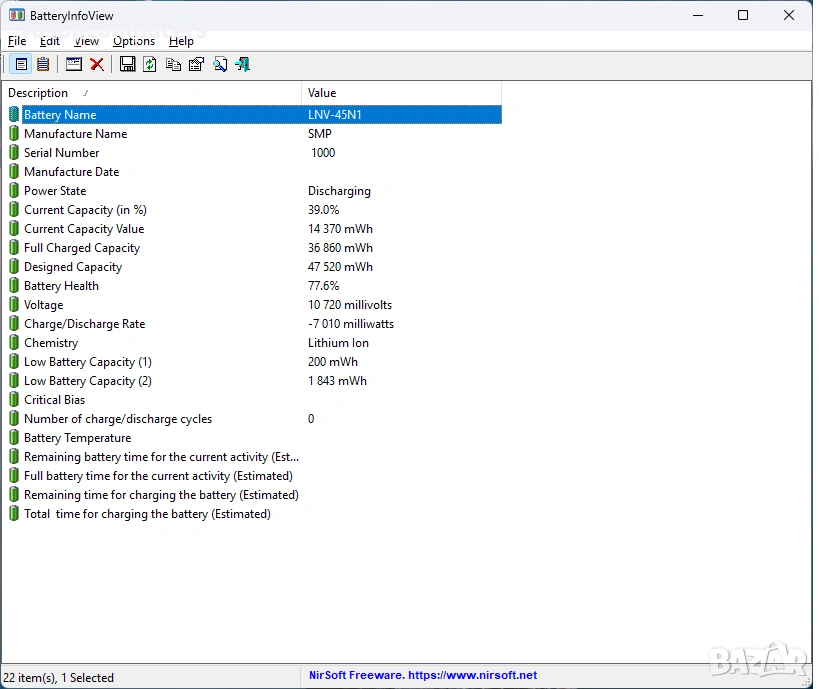This screenshot has height=689, width=819.
Task: Switch to Battery Log view toolbar icon
Action: tap(43, 65)
